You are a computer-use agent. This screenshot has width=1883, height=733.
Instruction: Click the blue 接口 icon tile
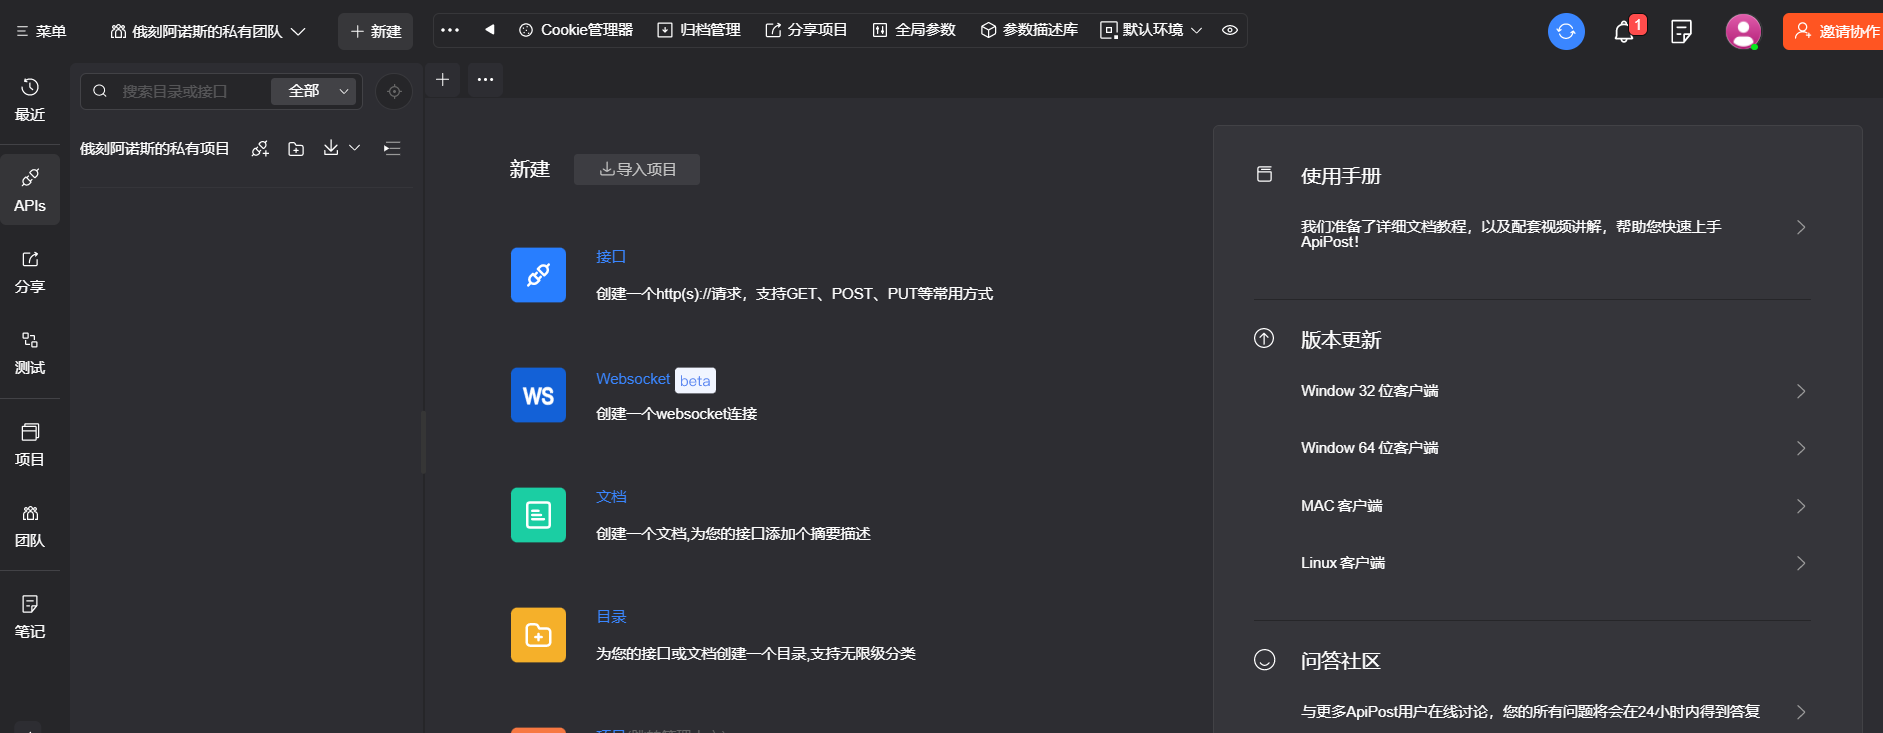coord(538,275)
